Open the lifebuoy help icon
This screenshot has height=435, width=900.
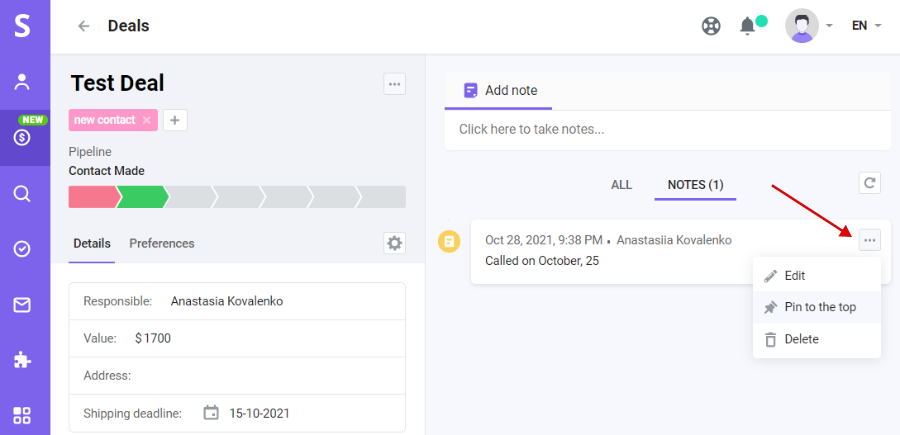(711, 26)
